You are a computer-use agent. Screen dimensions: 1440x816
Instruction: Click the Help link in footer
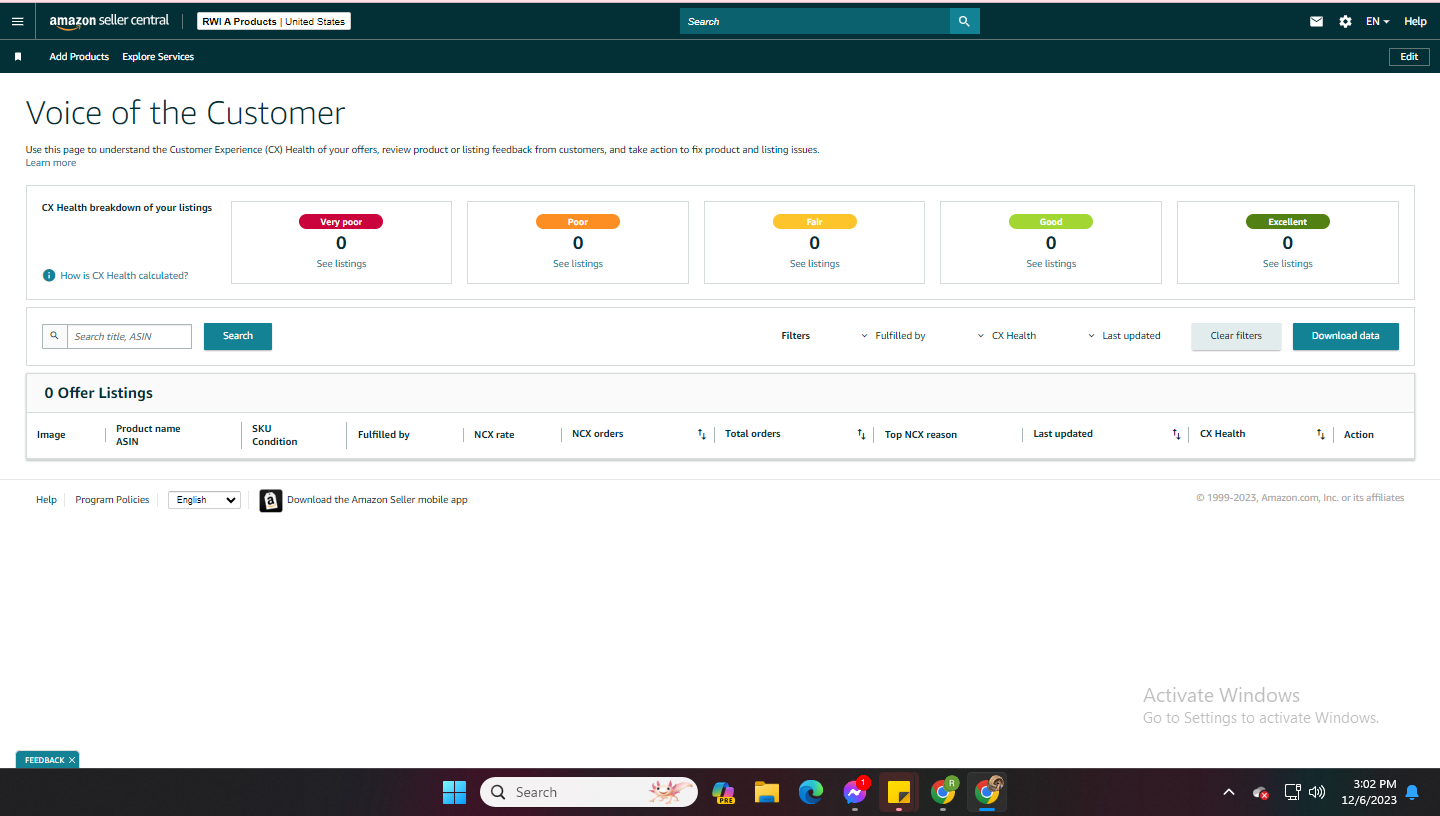click(46, 500)
